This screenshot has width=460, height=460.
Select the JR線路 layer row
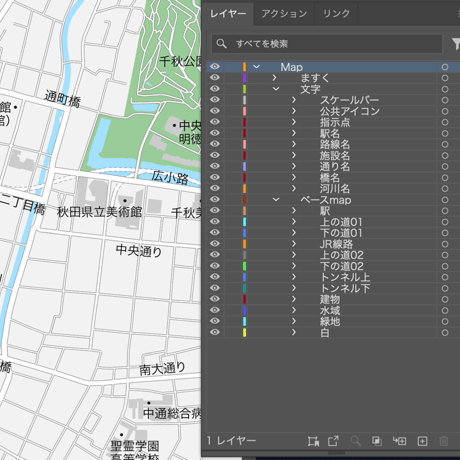[333, 244]
